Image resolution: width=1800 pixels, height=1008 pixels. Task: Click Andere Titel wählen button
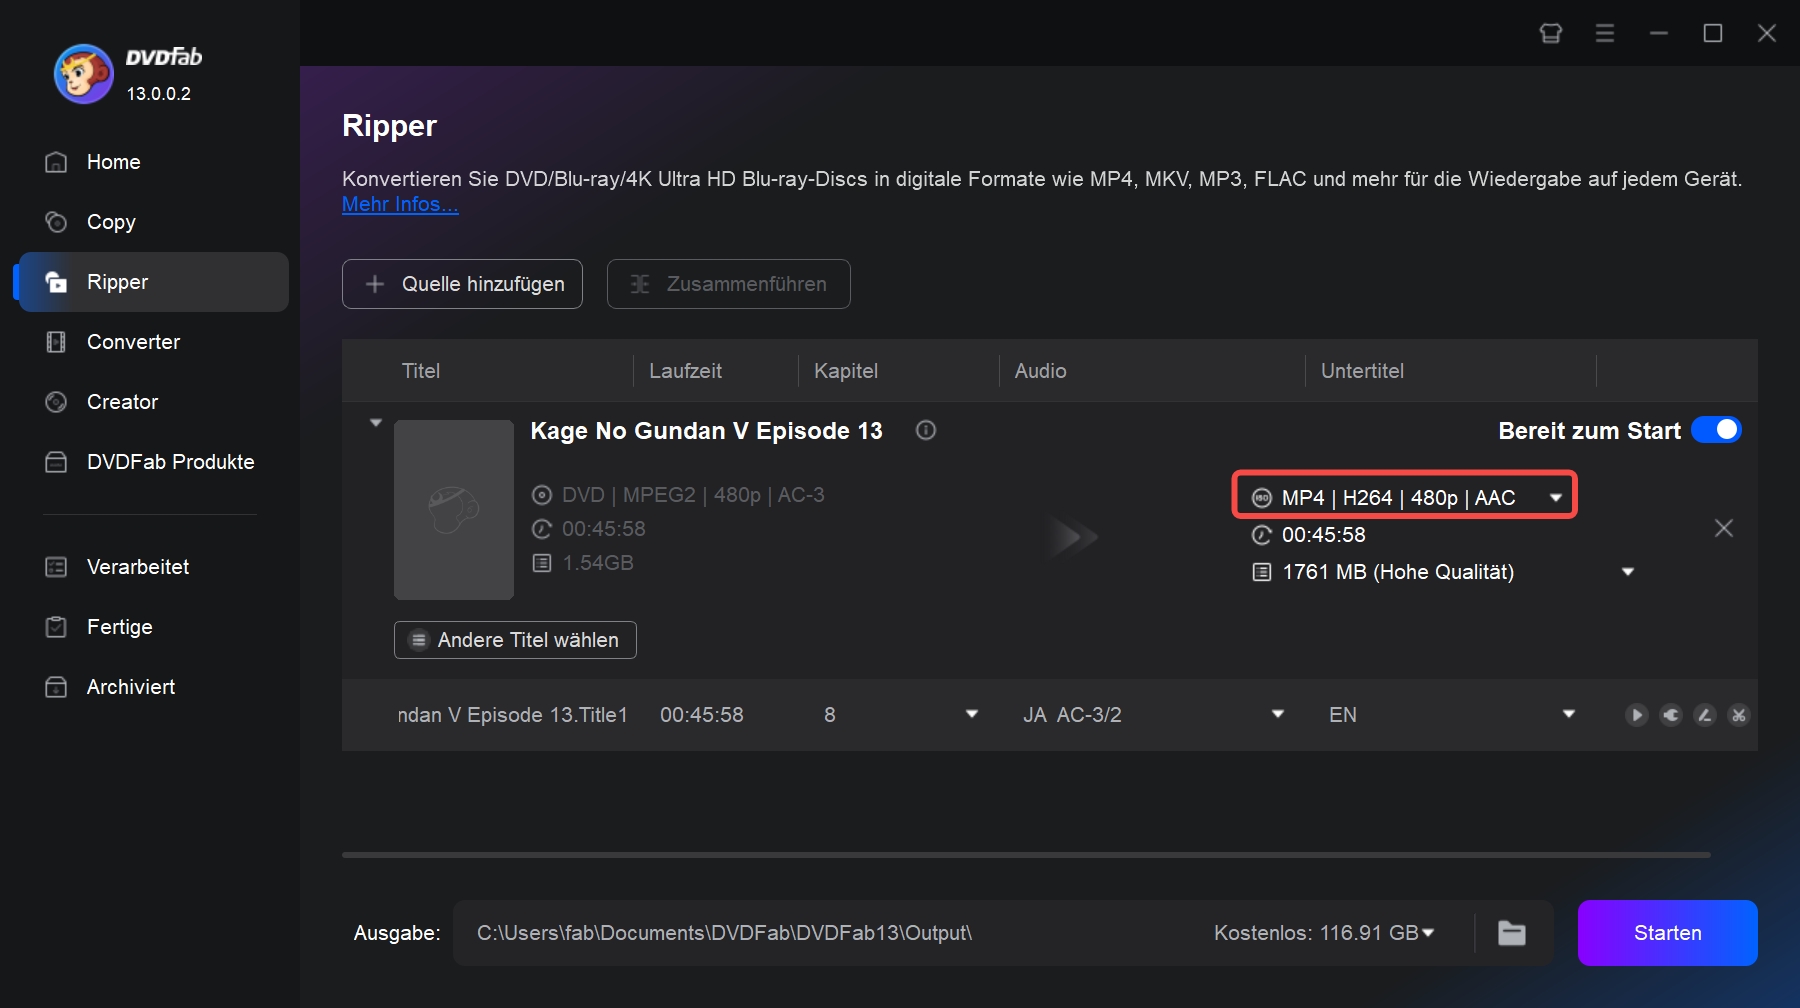(x=515, y=640)
